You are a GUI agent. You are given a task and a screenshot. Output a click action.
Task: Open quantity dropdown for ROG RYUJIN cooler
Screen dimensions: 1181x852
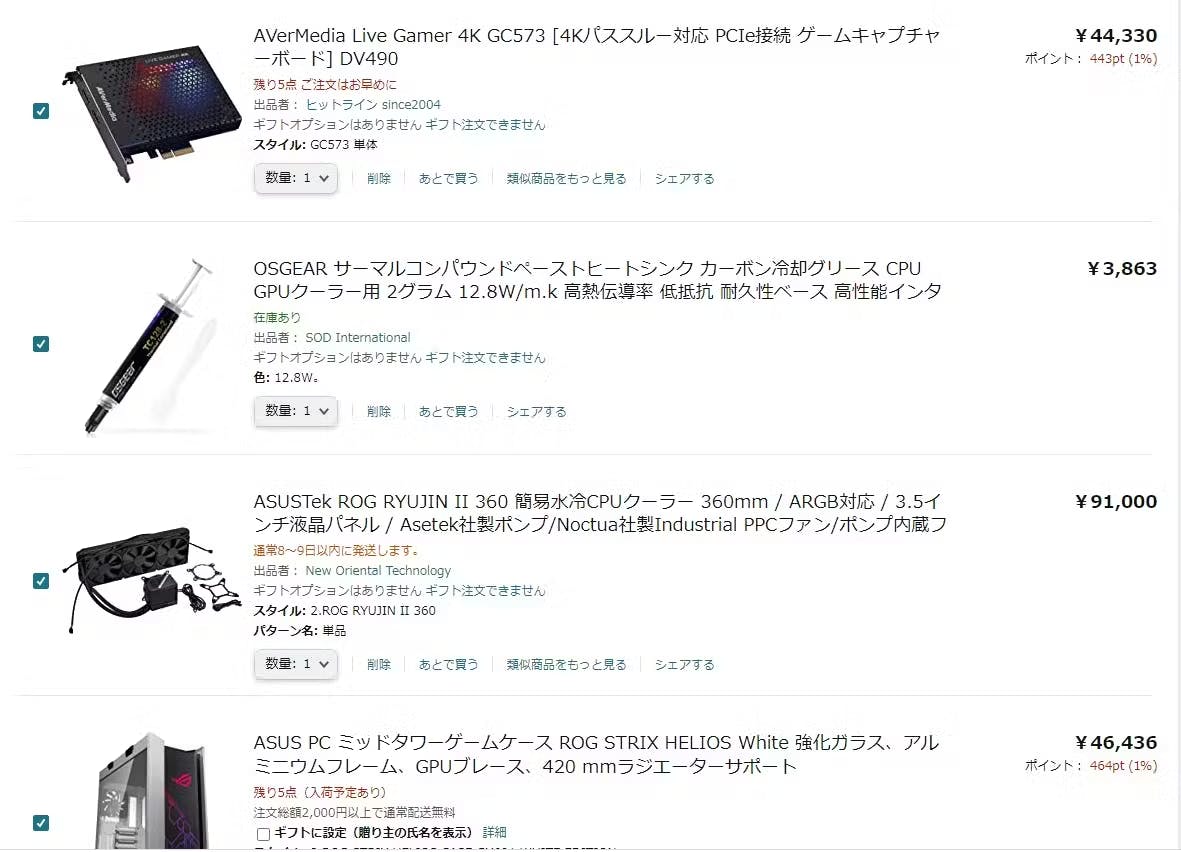tap(295, 664)
